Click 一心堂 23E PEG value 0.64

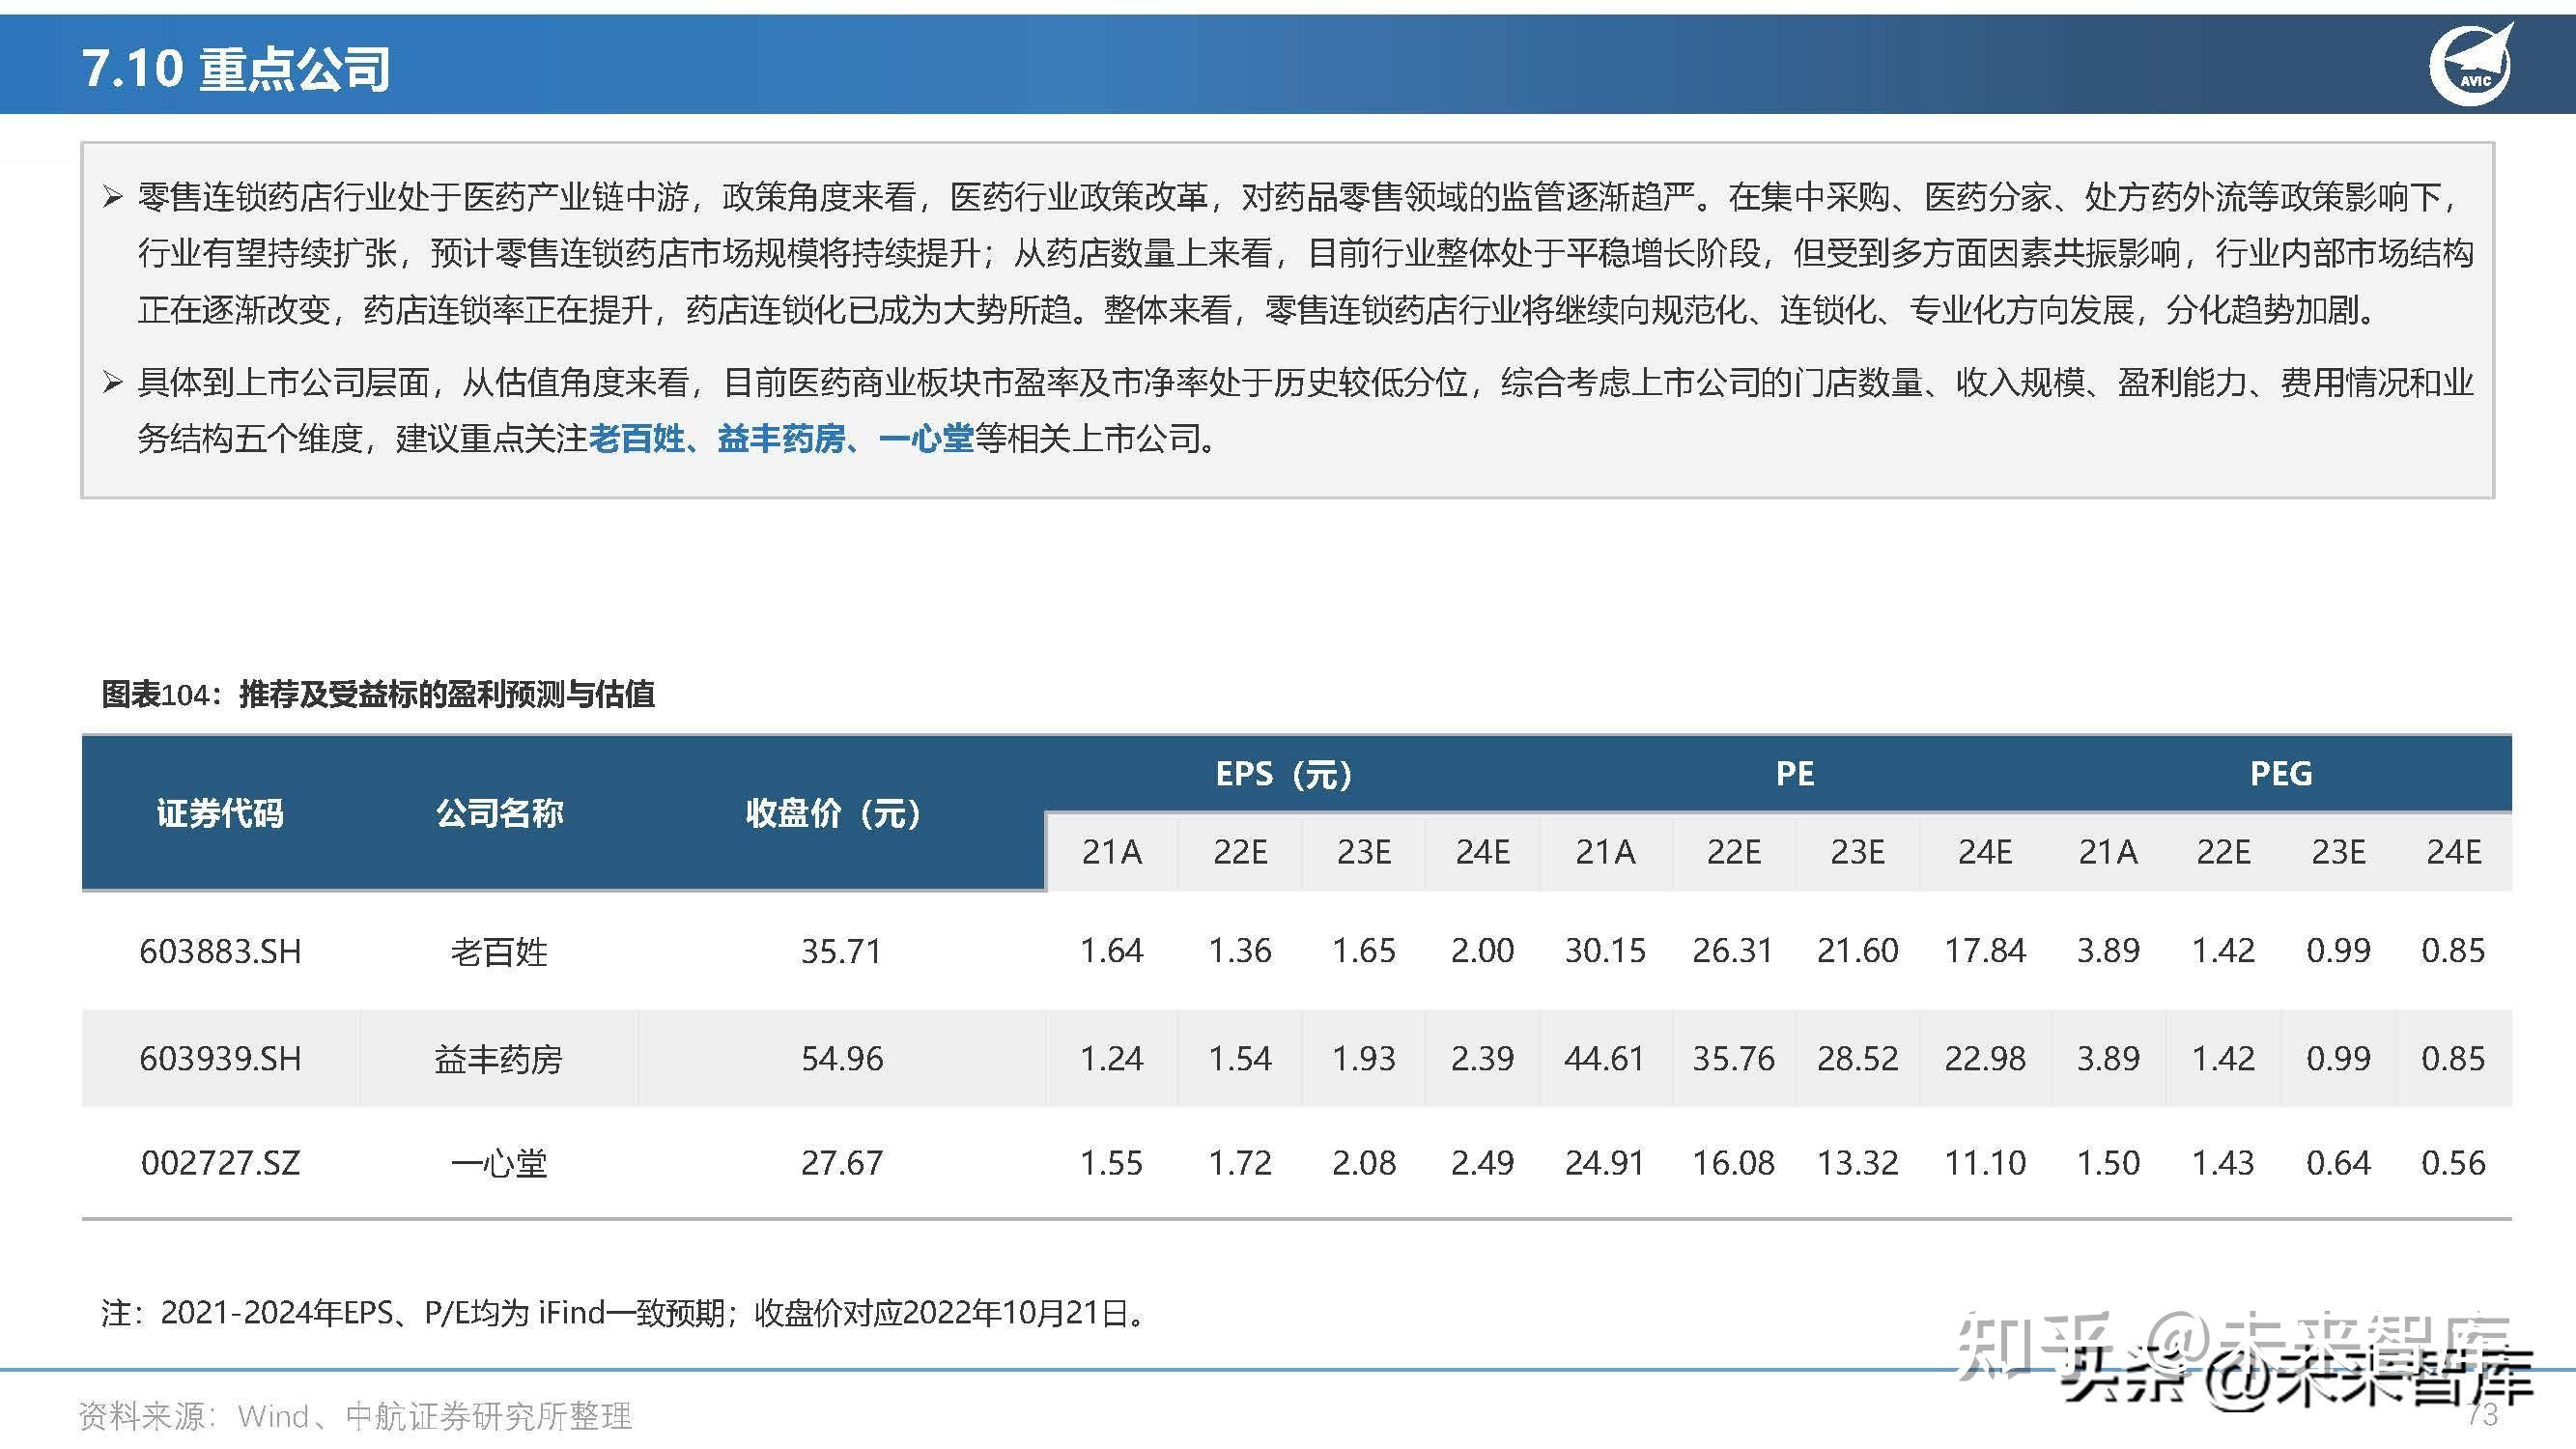click(x=2338, y=1163)
